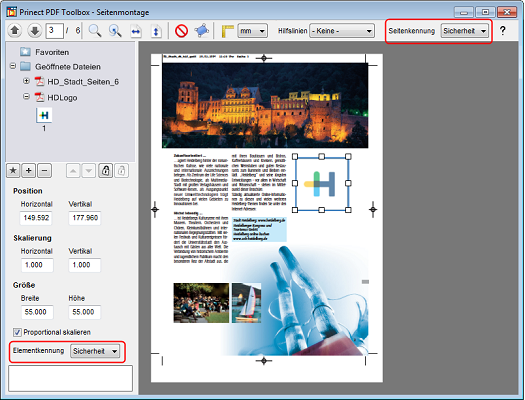Screen dimensions: 525x400
Task: Expand the HD_Stadt_Seiten_6 tree node
Action: click(26, 81)
